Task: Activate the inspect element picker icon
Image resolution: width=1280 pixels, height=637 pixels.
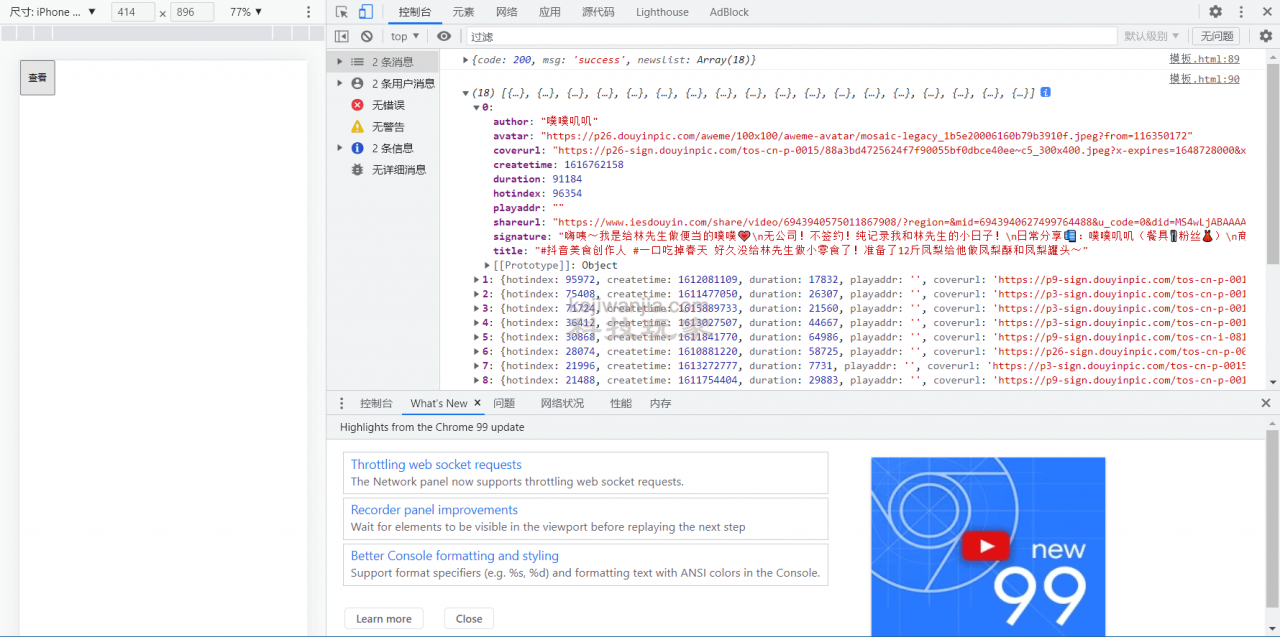Action: pos(342,12)
